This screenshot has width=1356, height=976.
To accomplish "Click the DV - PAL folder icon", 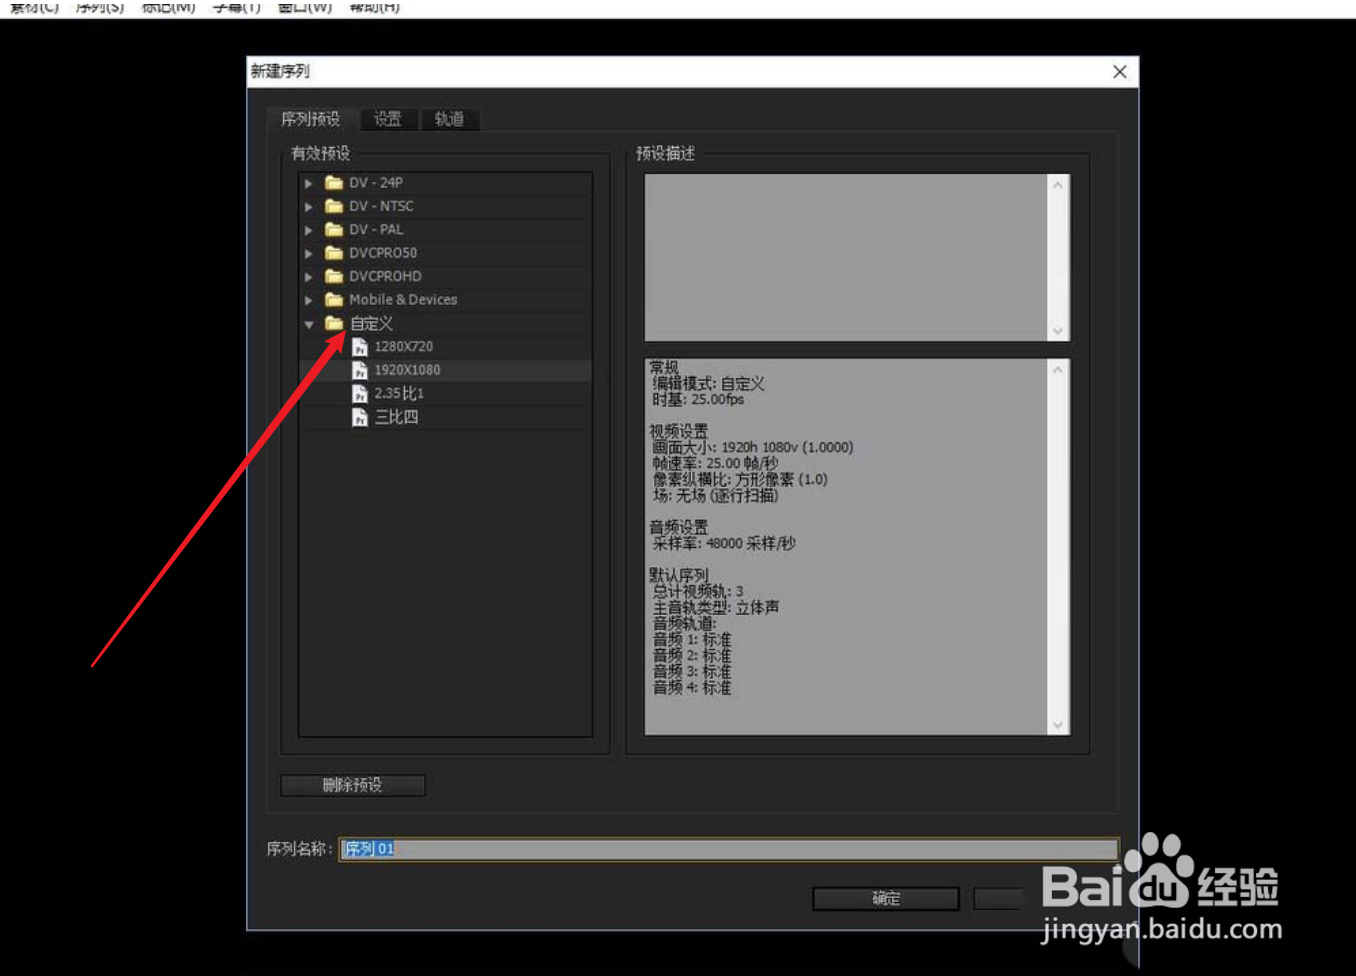I will coord(333,229).
